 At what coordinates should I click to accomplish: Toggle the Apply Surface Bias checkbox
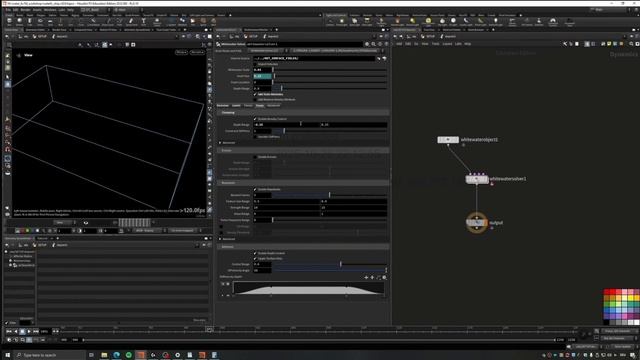click(x=255, y=258)
